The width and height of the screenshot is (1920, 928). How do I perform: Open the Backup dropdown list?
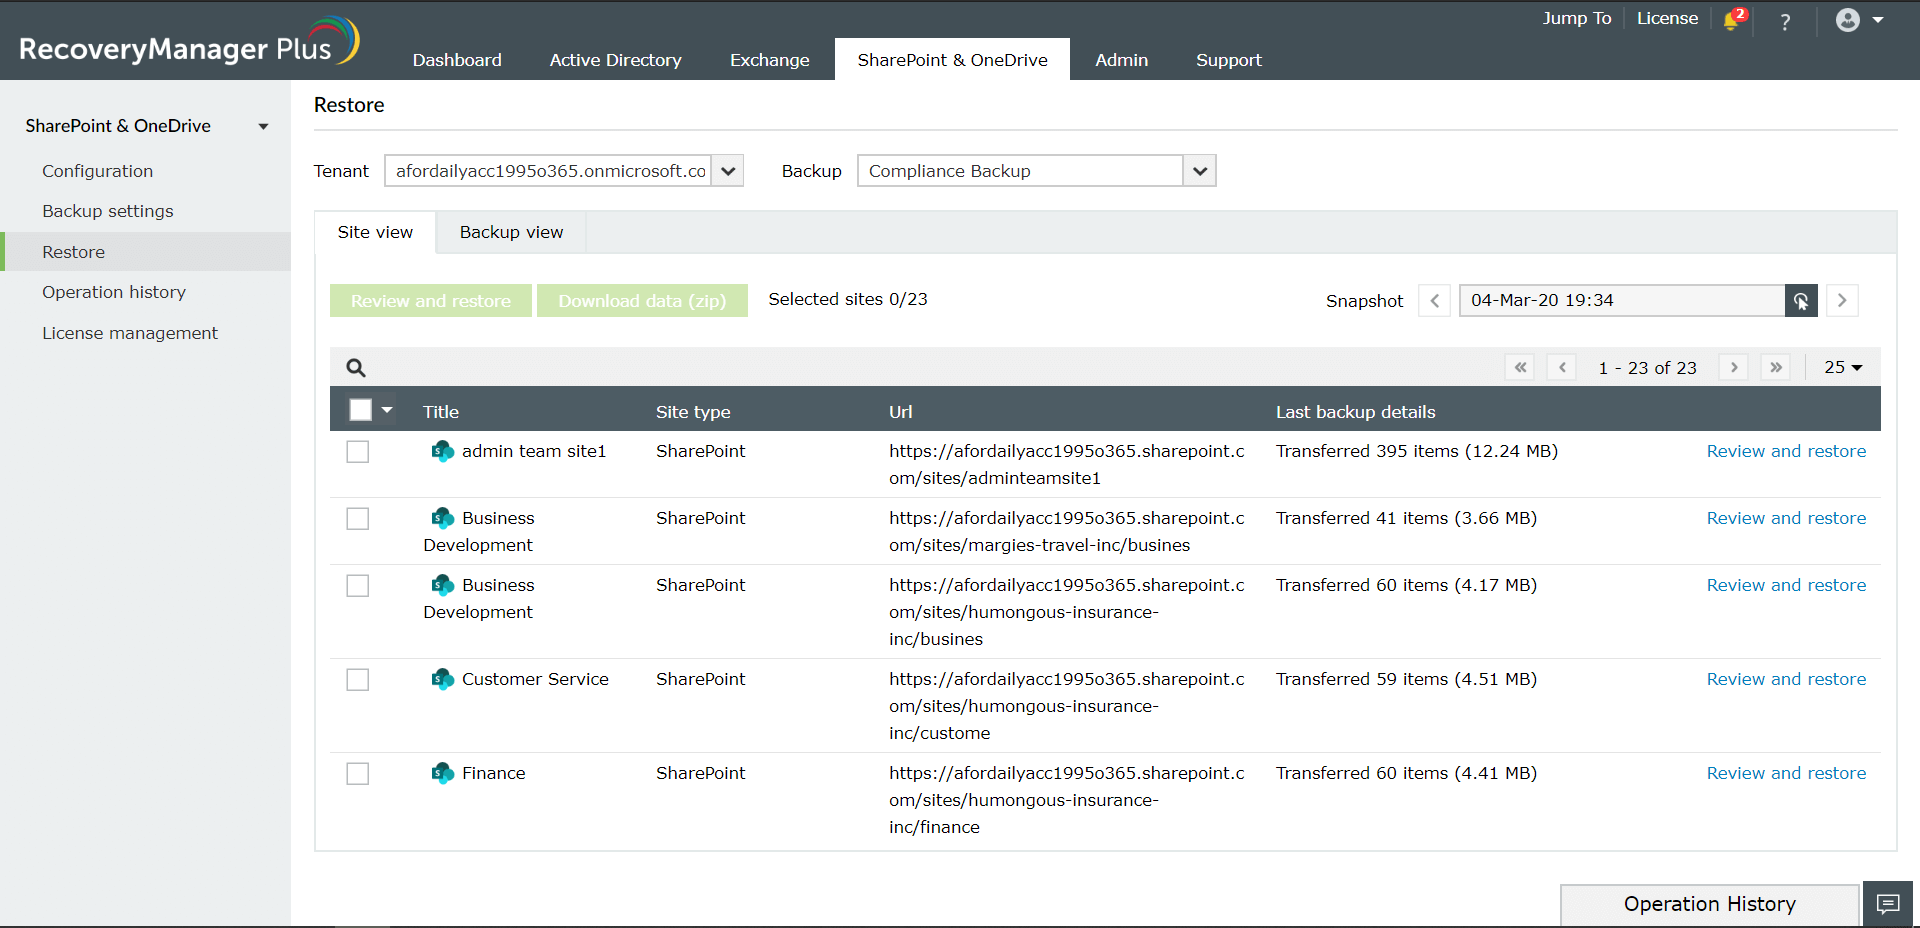tap(1199, 171)
